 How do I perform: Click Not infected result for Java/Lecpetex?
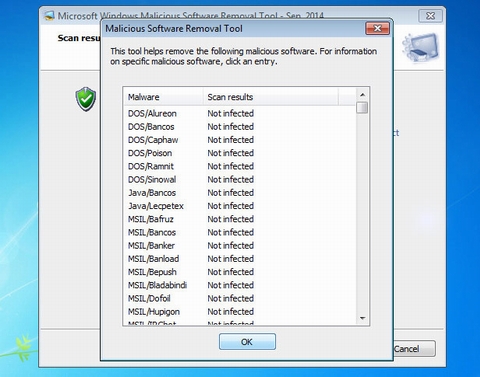click(x=231, y=206)
